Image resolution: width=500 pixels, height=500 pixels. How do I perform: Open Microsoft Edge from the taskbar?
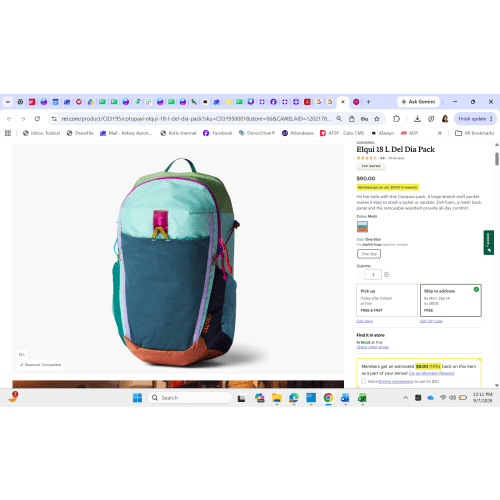coord(294,398)
